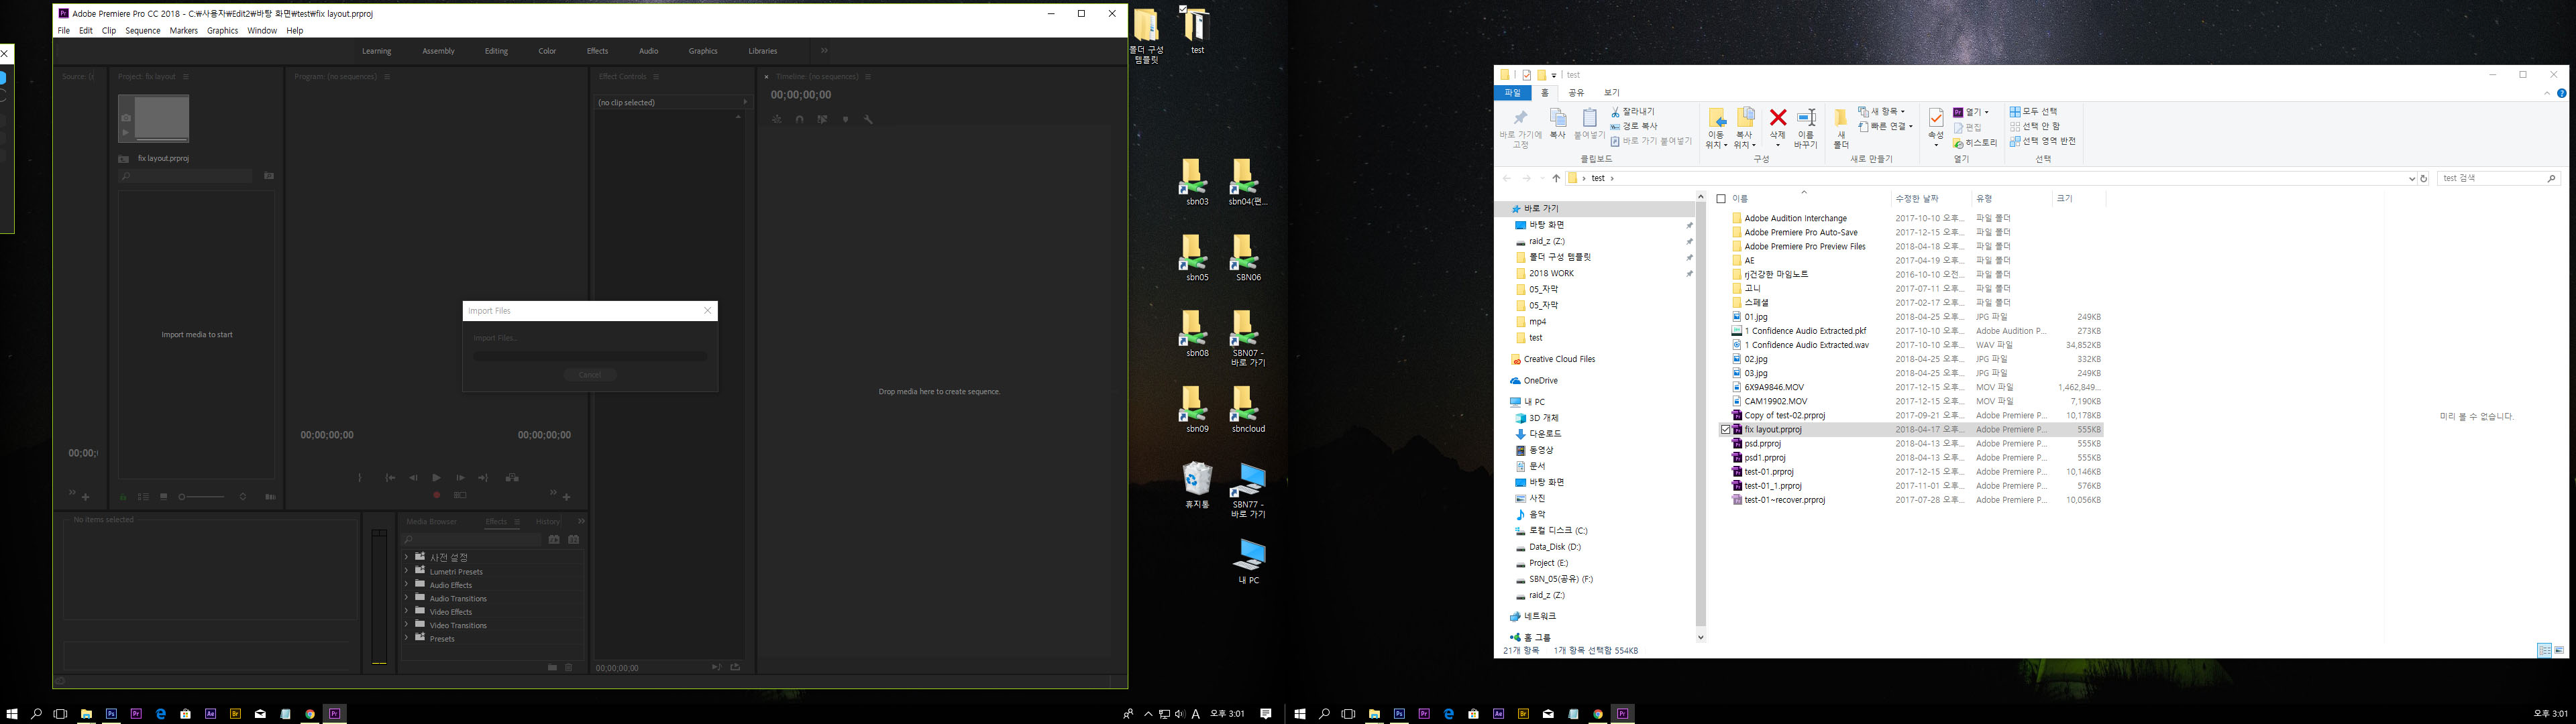Click the sbncloud desktop shortcut
Image resolution: width=2576 pixels, height=724 pixels.
1247,410
